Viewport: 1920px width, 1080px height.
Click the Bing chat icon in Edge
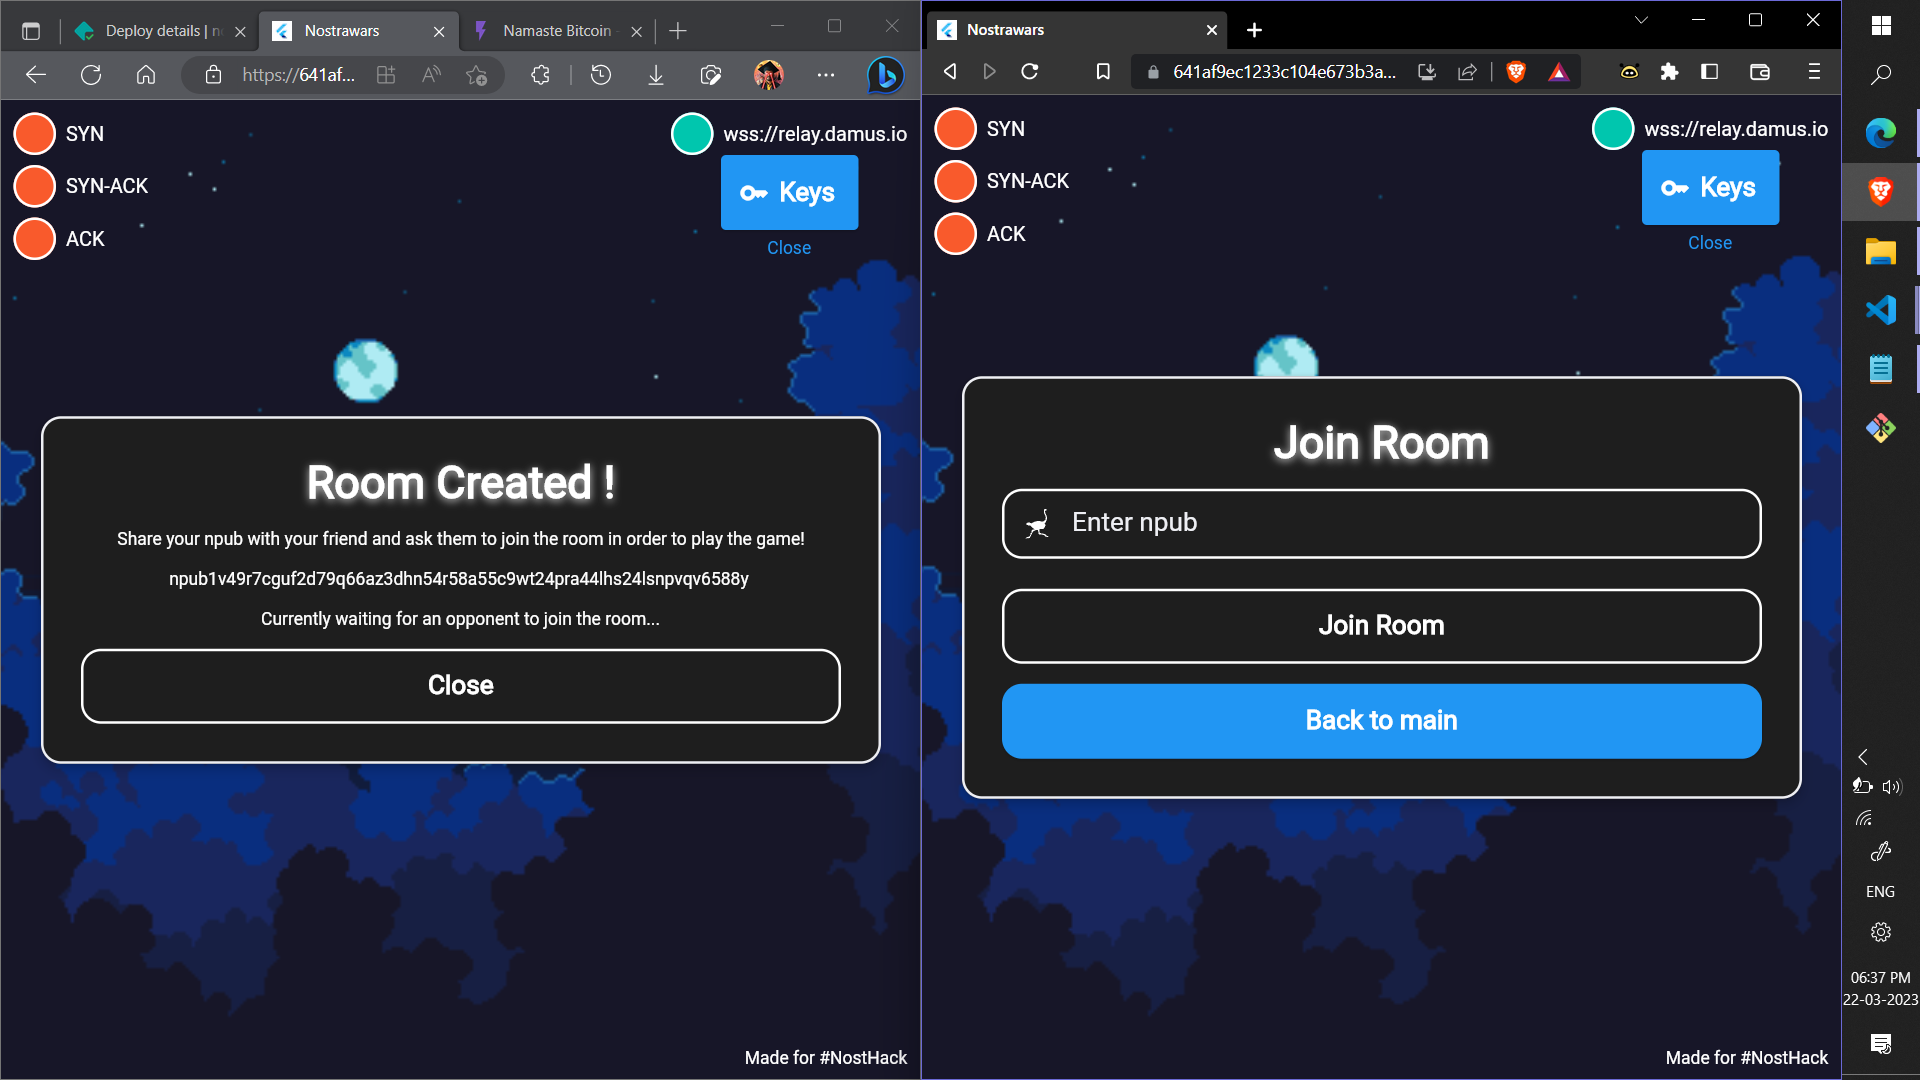pyautogui.click(x=885, y=75)
